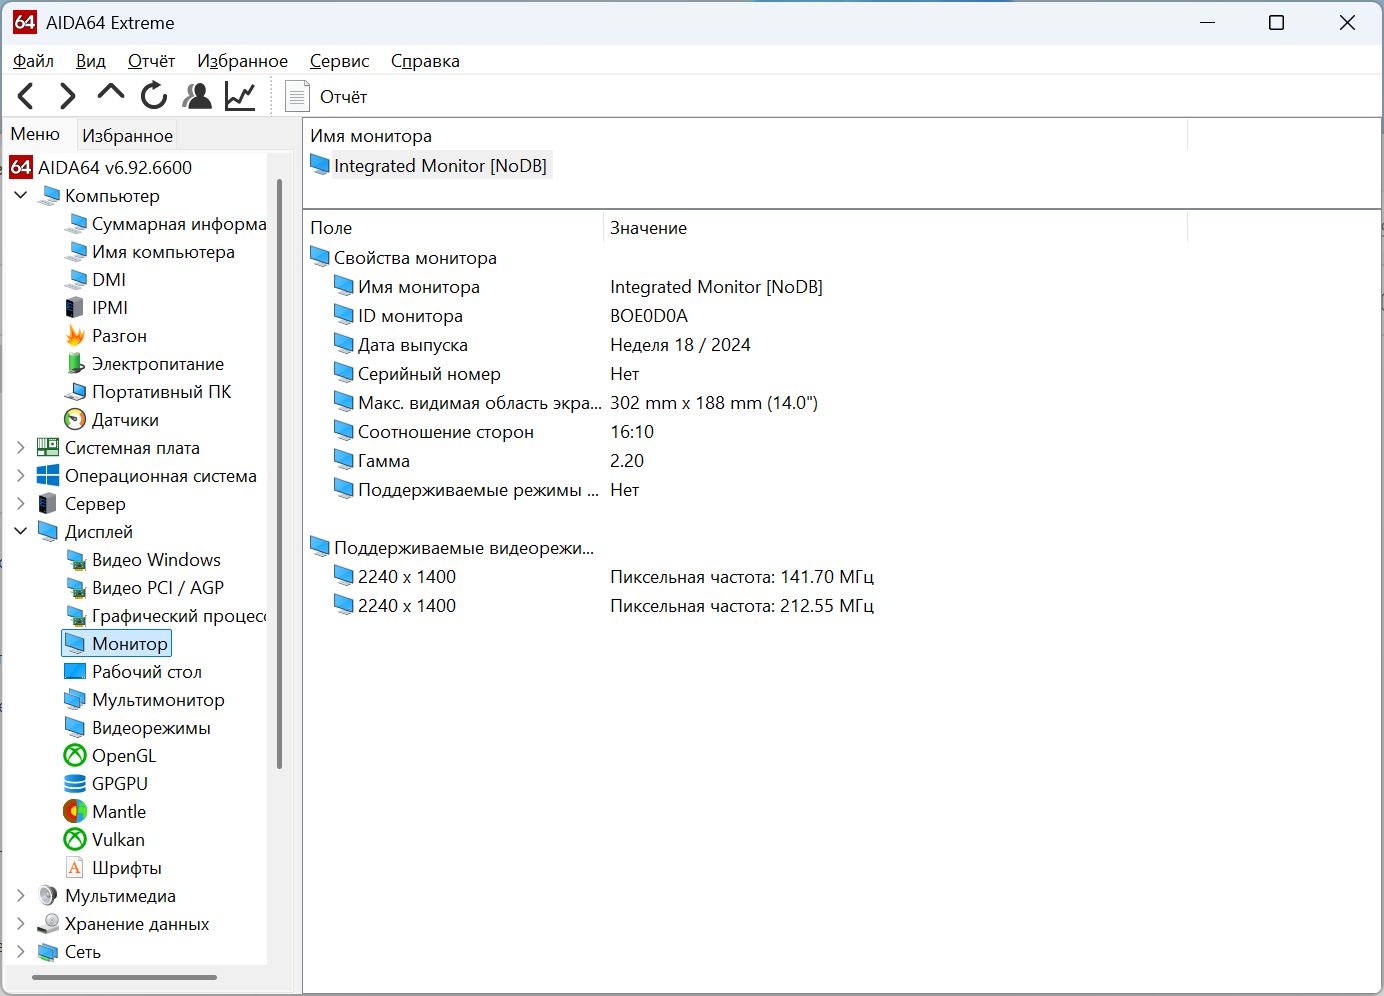The image size is (1384, 996).
Task: Open the graph chart toolbar icon
Action: coord(240,96)
